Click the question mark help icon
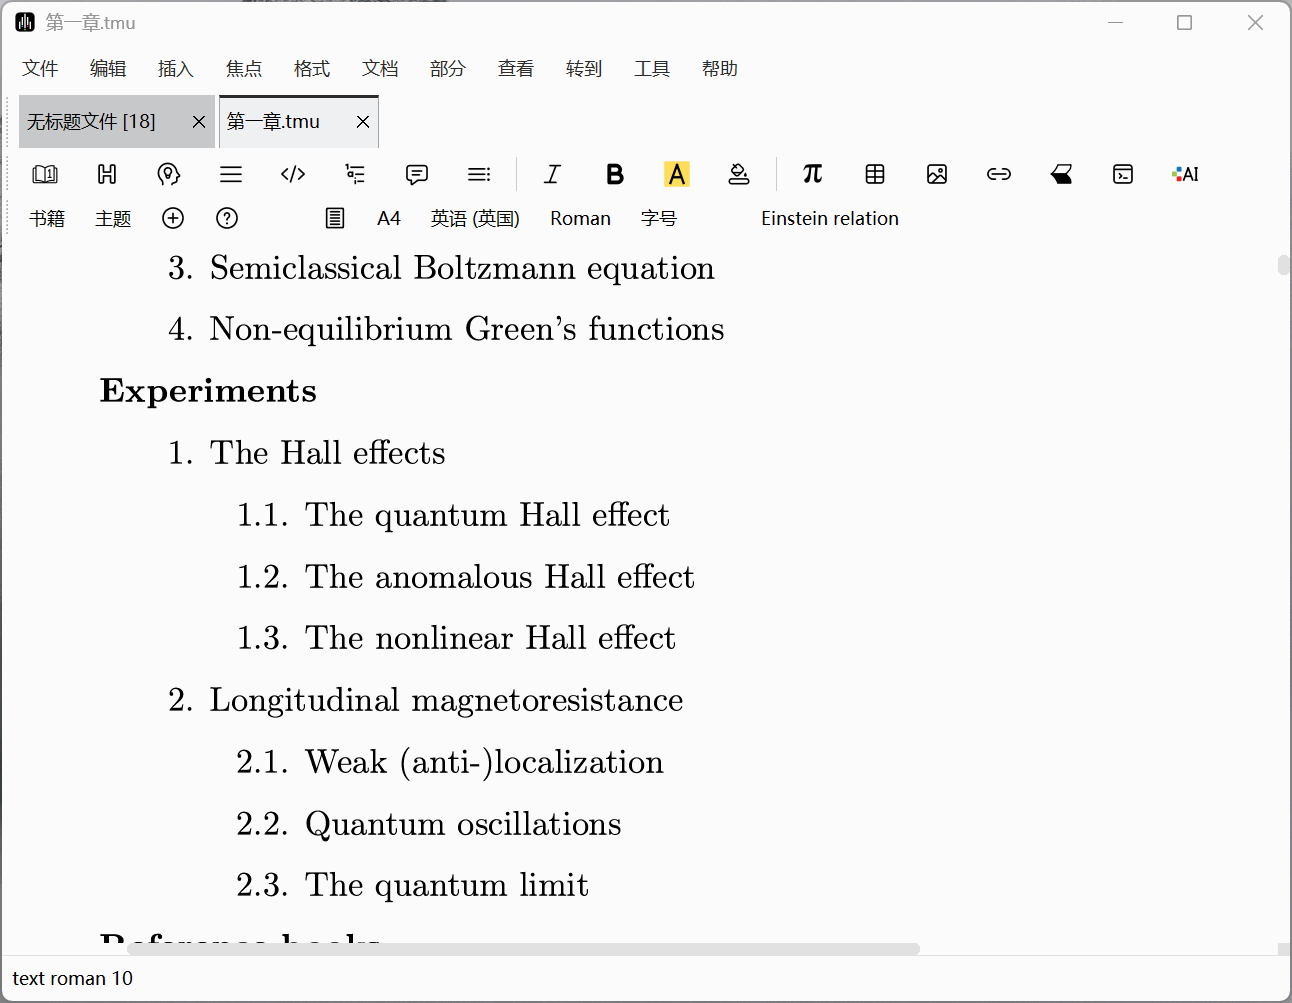Image resolution: width=1292 pixels, height=1003 pixels. [227, 218]
